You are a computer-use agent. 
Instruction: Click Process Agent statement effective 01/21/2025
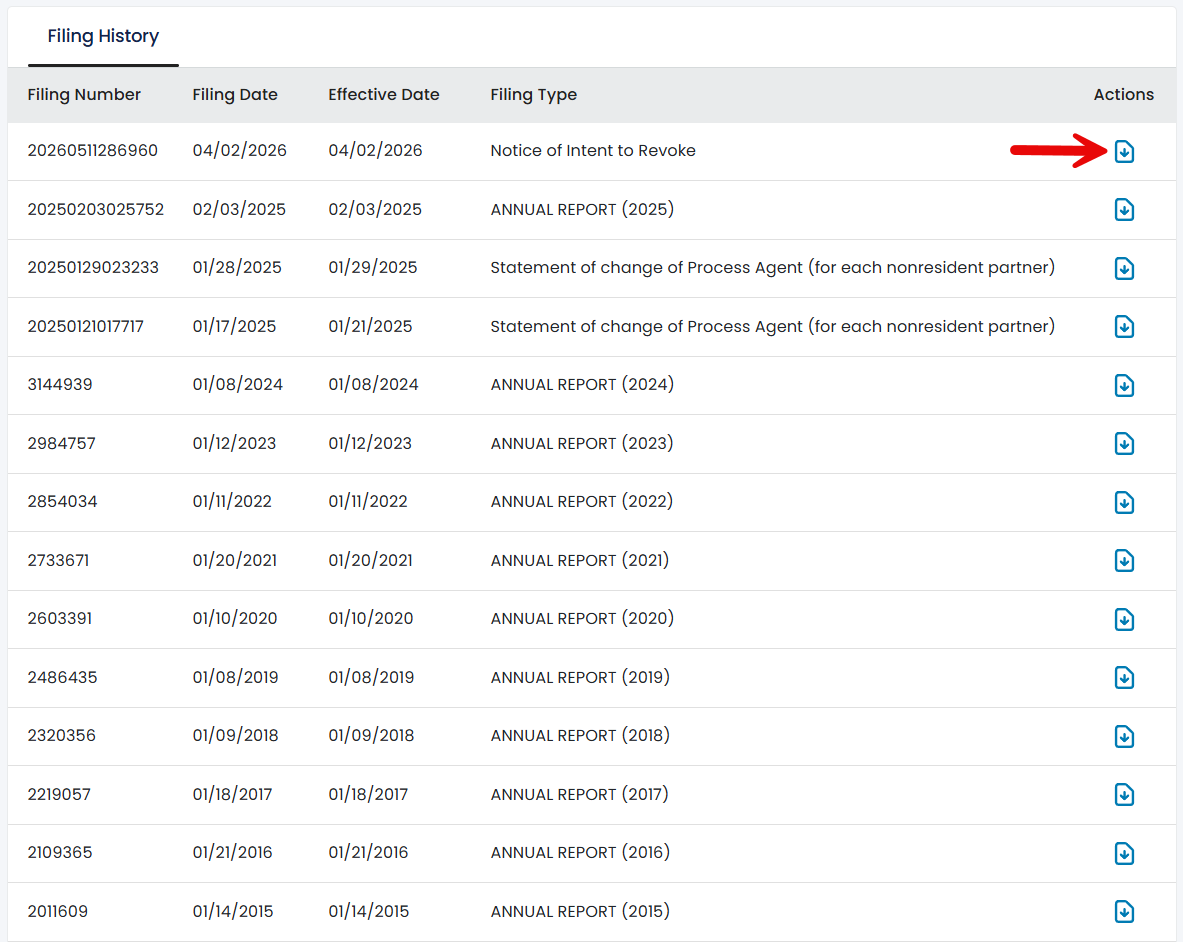tap(773, 326)
